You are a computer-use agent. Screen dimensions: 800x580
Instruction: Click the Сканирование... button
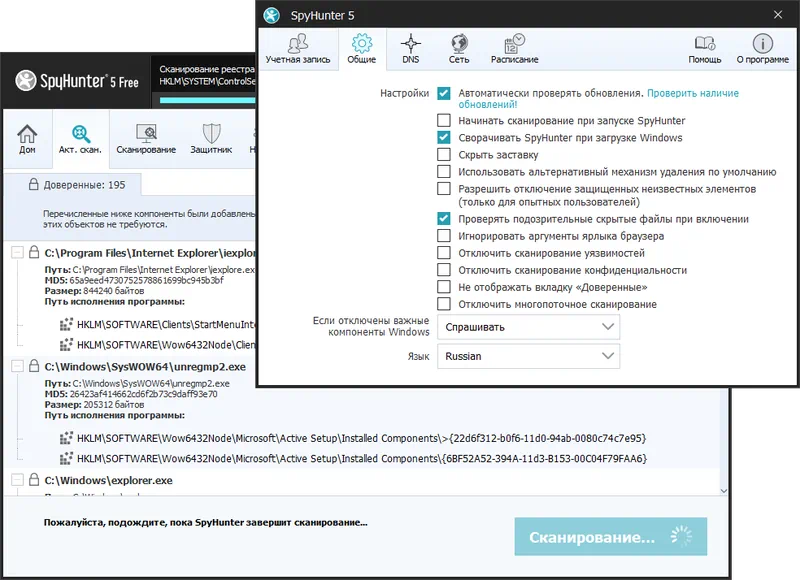coord(611,537)
